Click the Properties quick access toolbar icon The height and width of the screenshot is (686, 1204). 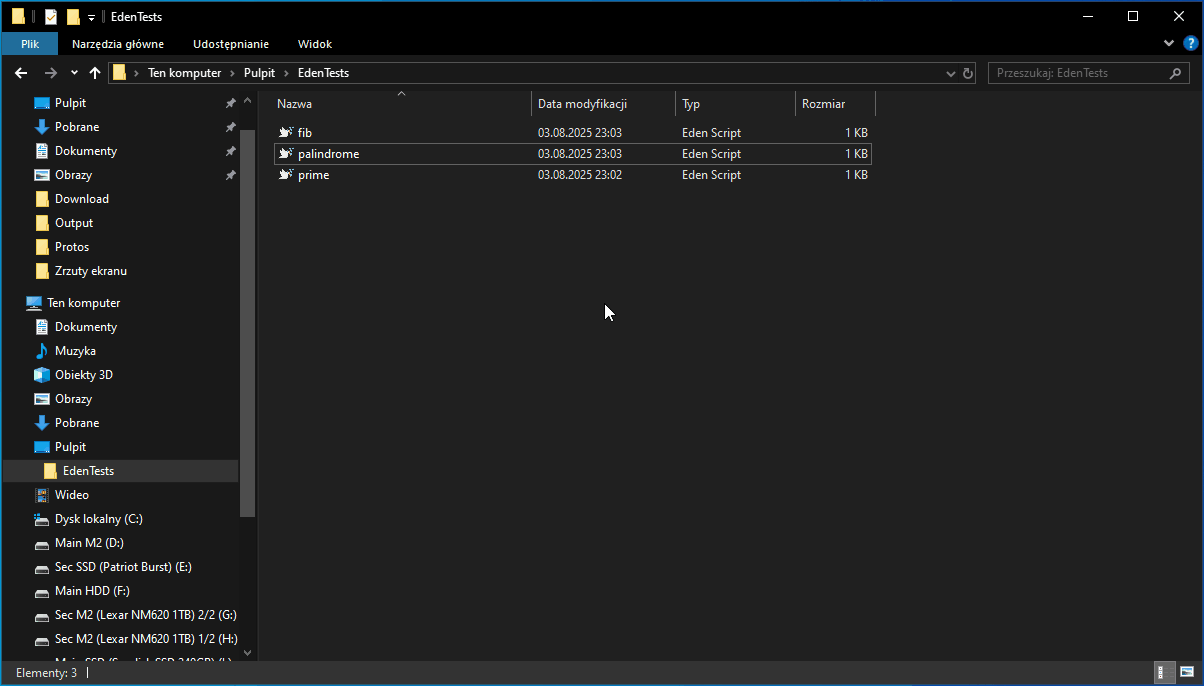pyautogui.click(x=51, y=17)
